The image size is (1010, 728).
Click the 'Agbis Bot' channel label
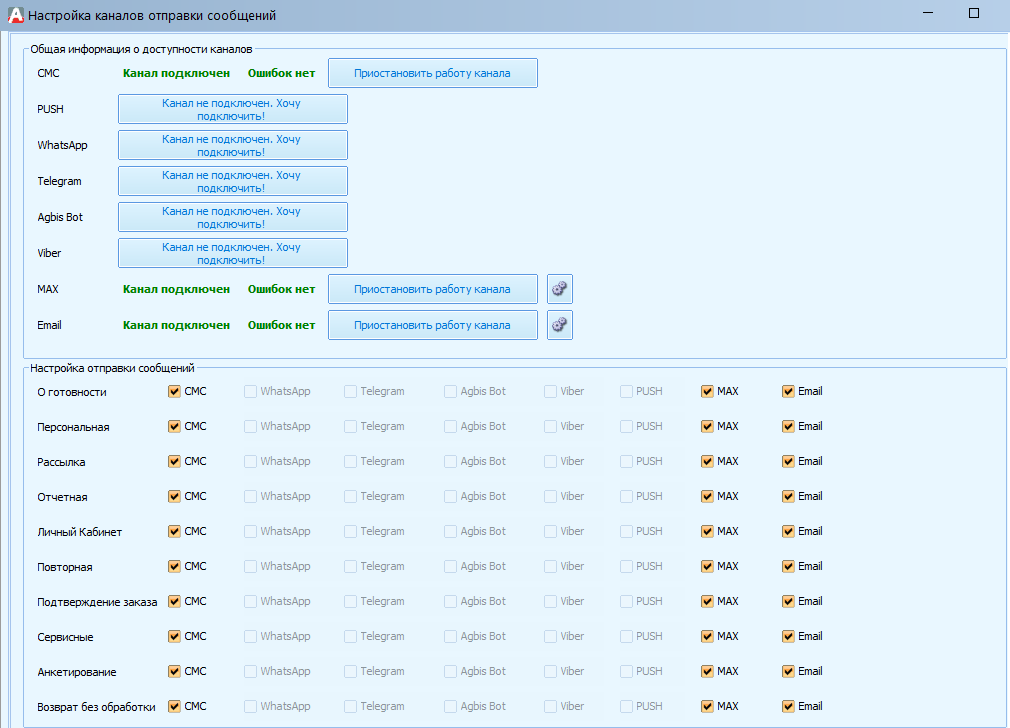(x=60, y=218)
